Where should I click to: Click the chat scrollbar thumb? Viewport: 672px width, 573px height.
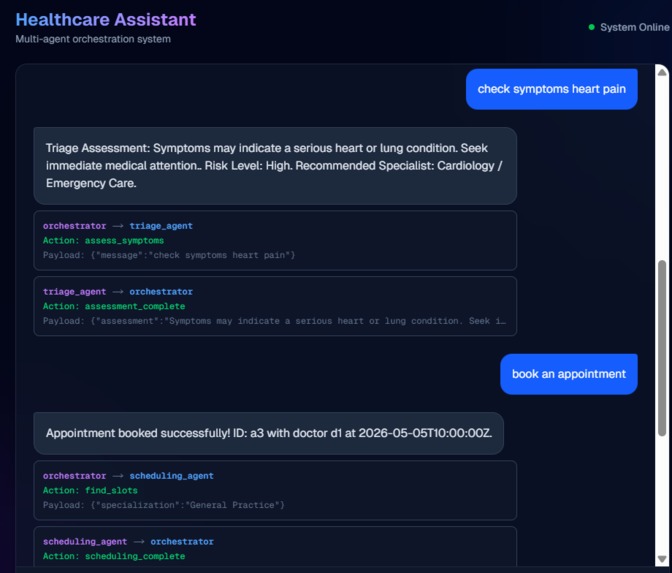point(662,348)
